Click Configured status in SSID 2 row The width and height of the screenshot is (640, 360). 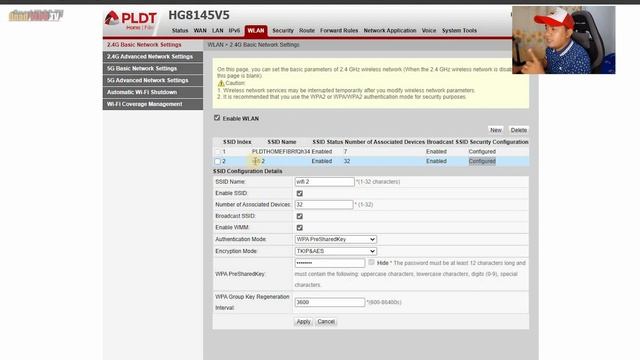click(482, 161)
